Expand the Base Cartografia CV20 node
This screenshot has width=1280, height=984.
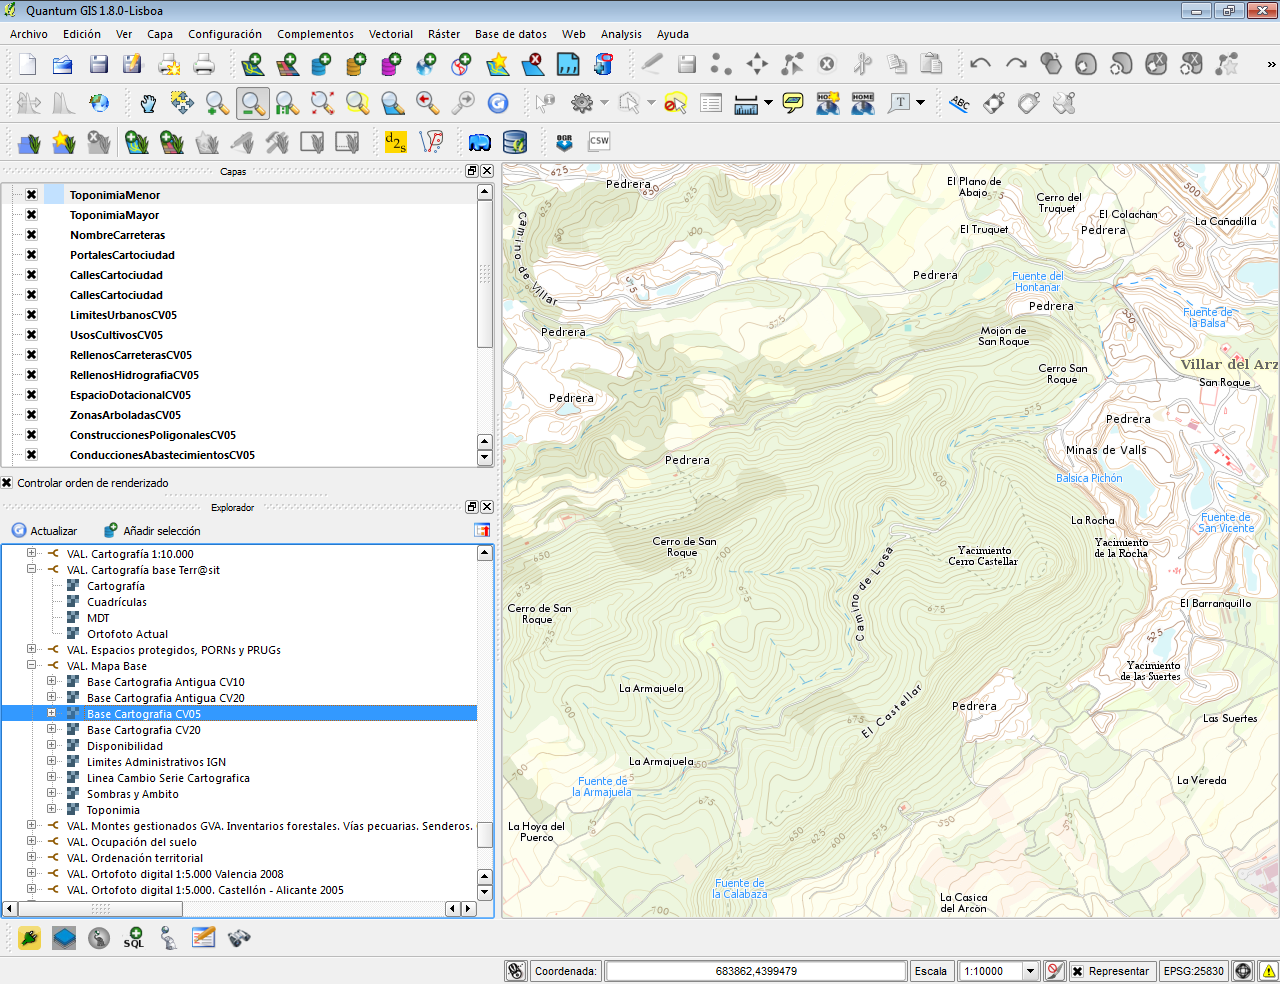click(50, 730)
